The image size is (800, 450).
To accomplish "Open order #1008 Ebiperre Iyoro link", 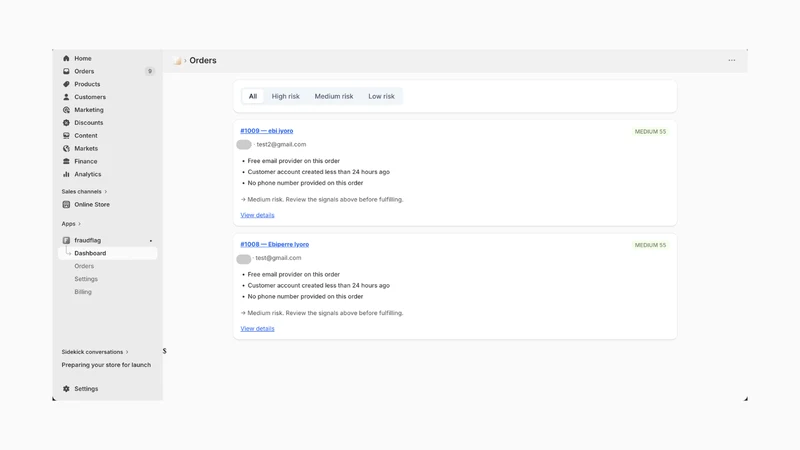I will pyautogui.click(x=274, y=244).
